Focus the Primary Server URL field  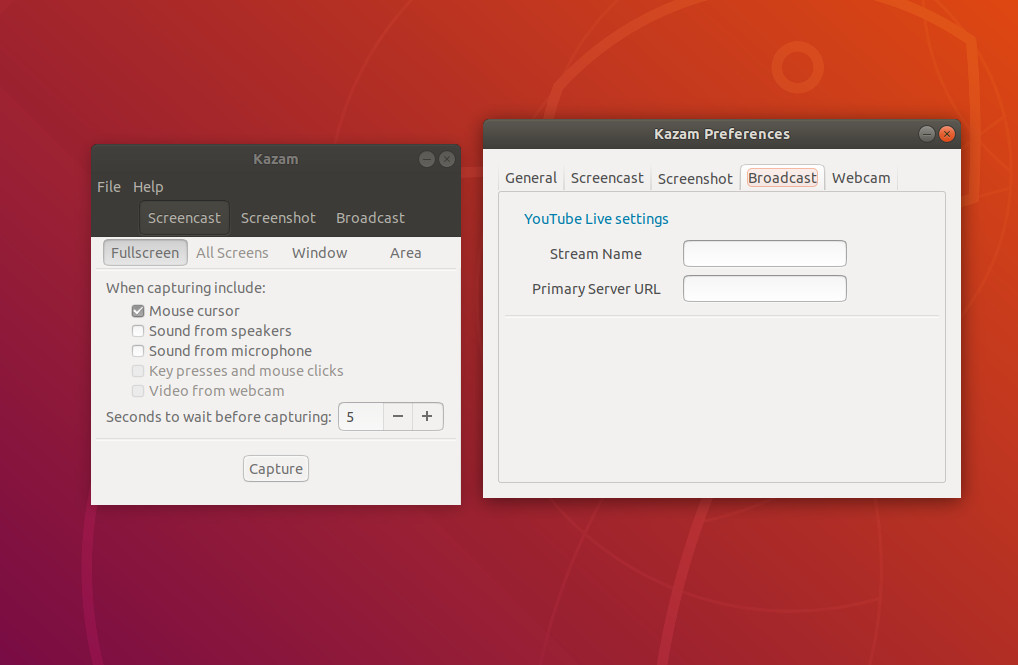click(x=764, y=289)
